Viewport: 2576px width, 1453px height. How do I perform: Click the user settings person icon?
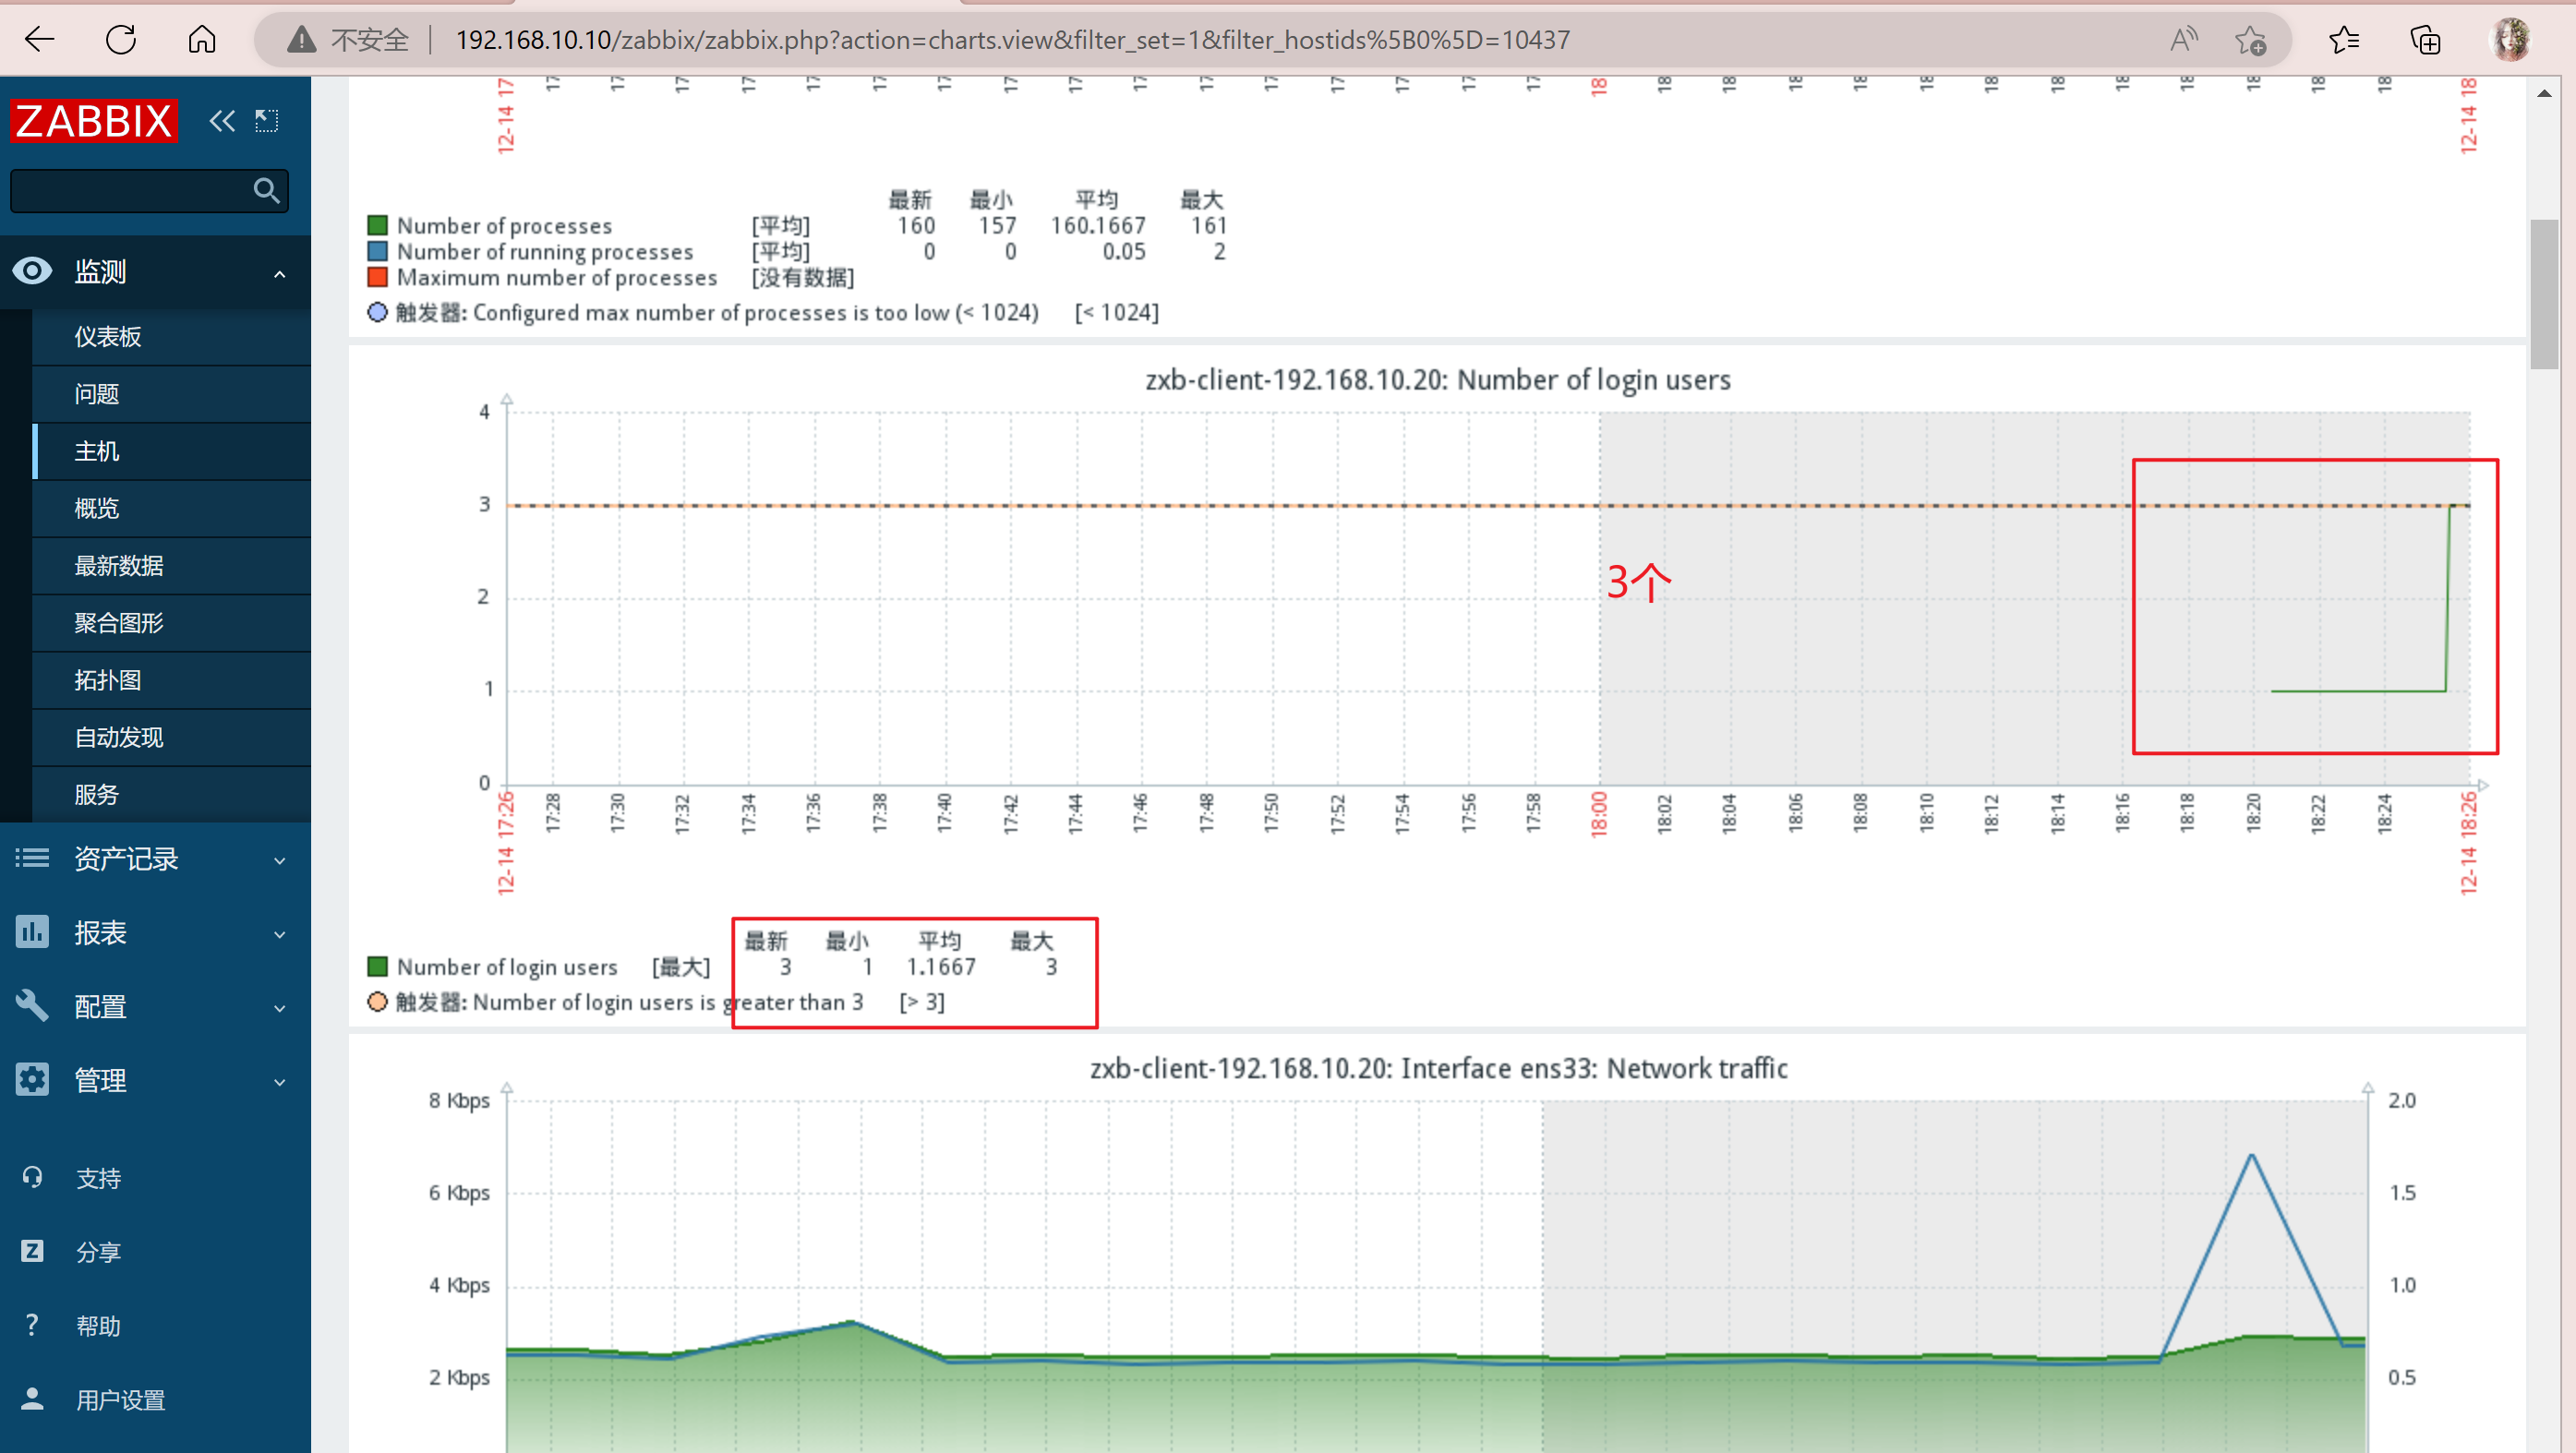(32, 1399)
